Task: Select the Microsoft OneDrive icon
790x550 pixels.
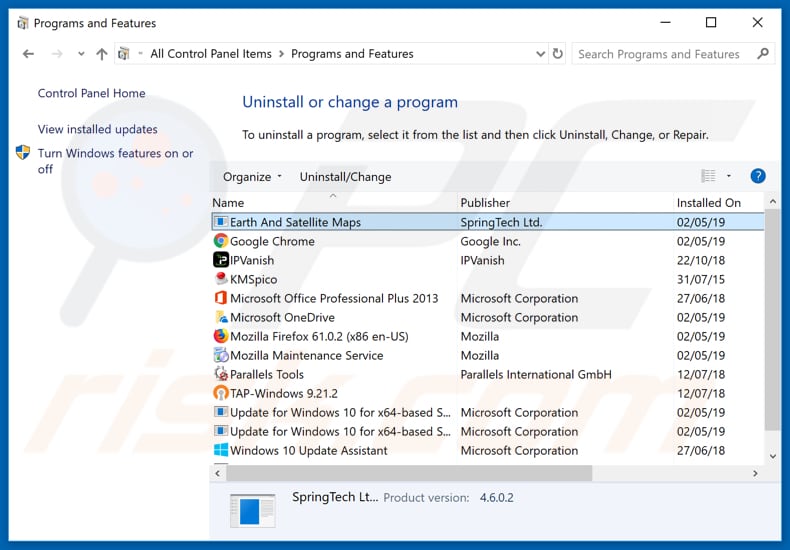Action: click(221, 317)
